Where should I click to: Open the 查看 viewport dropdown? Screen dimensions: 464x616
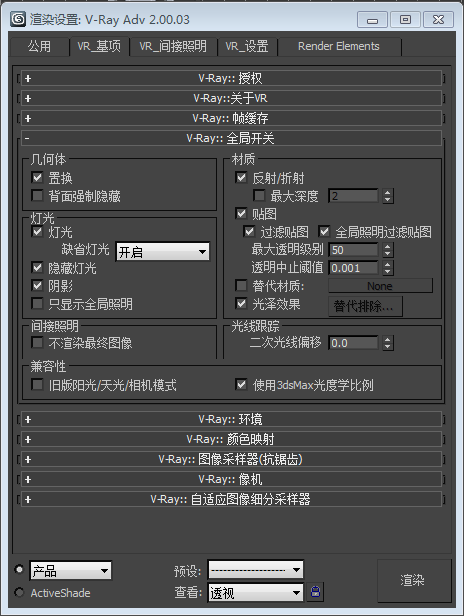point(255,592)
